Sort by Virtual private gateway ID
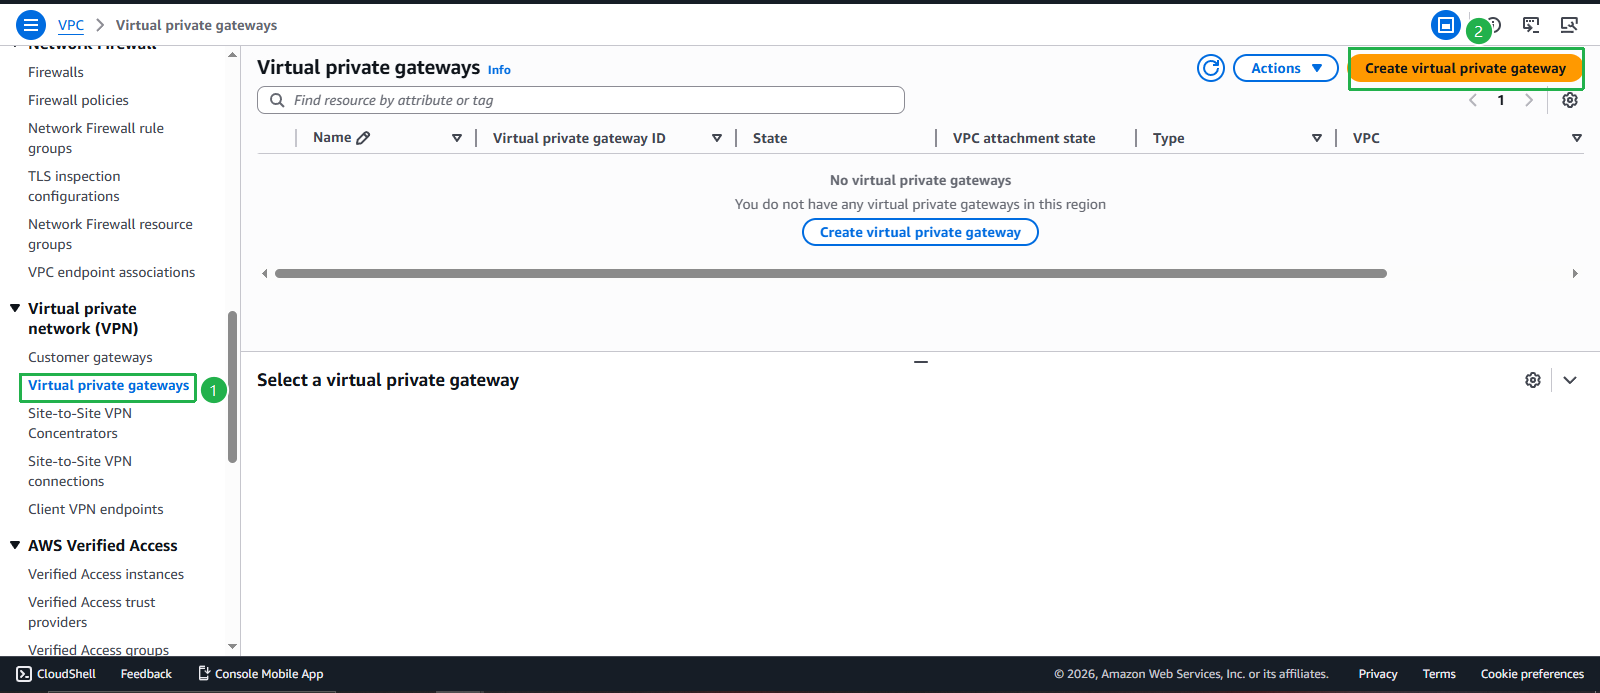 pyautogui.click(x=717, y=138)
